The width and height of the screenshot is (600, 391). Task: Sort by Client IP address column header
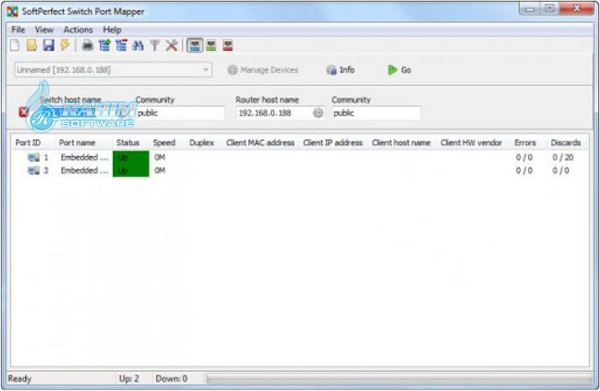tap(333, 143)
